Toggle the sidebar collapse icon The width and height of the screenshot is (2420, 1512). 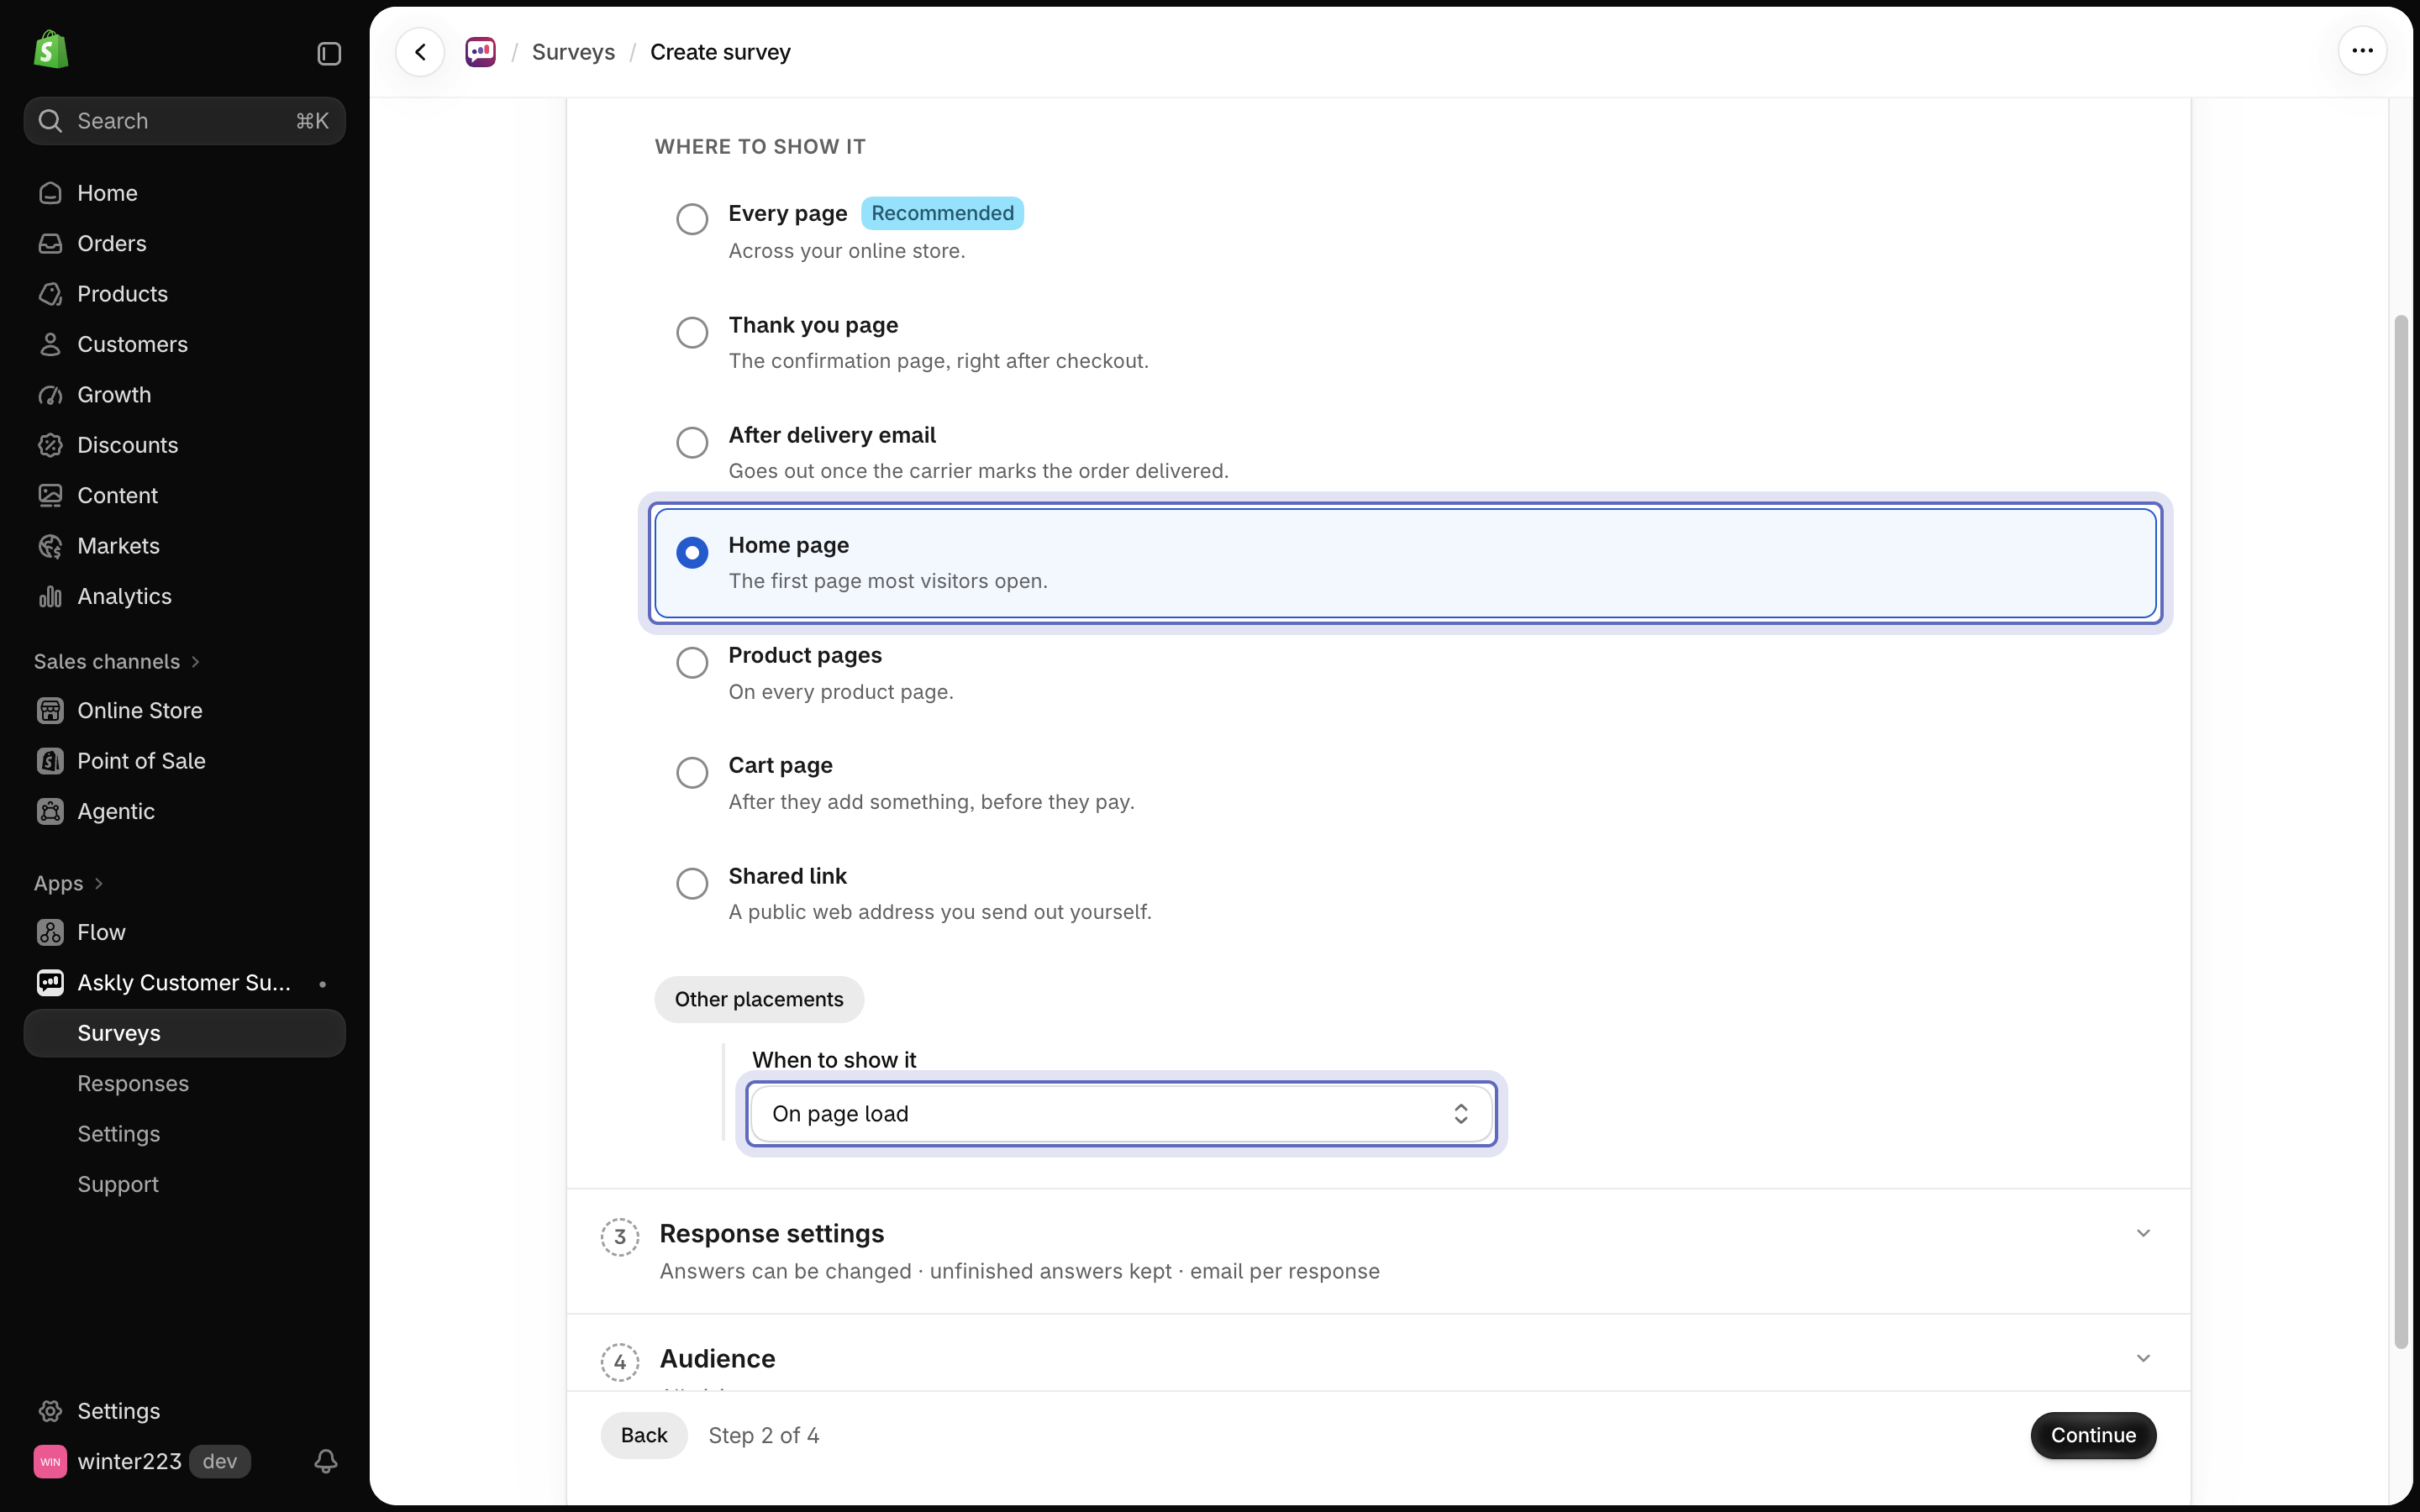coord(329,53)
